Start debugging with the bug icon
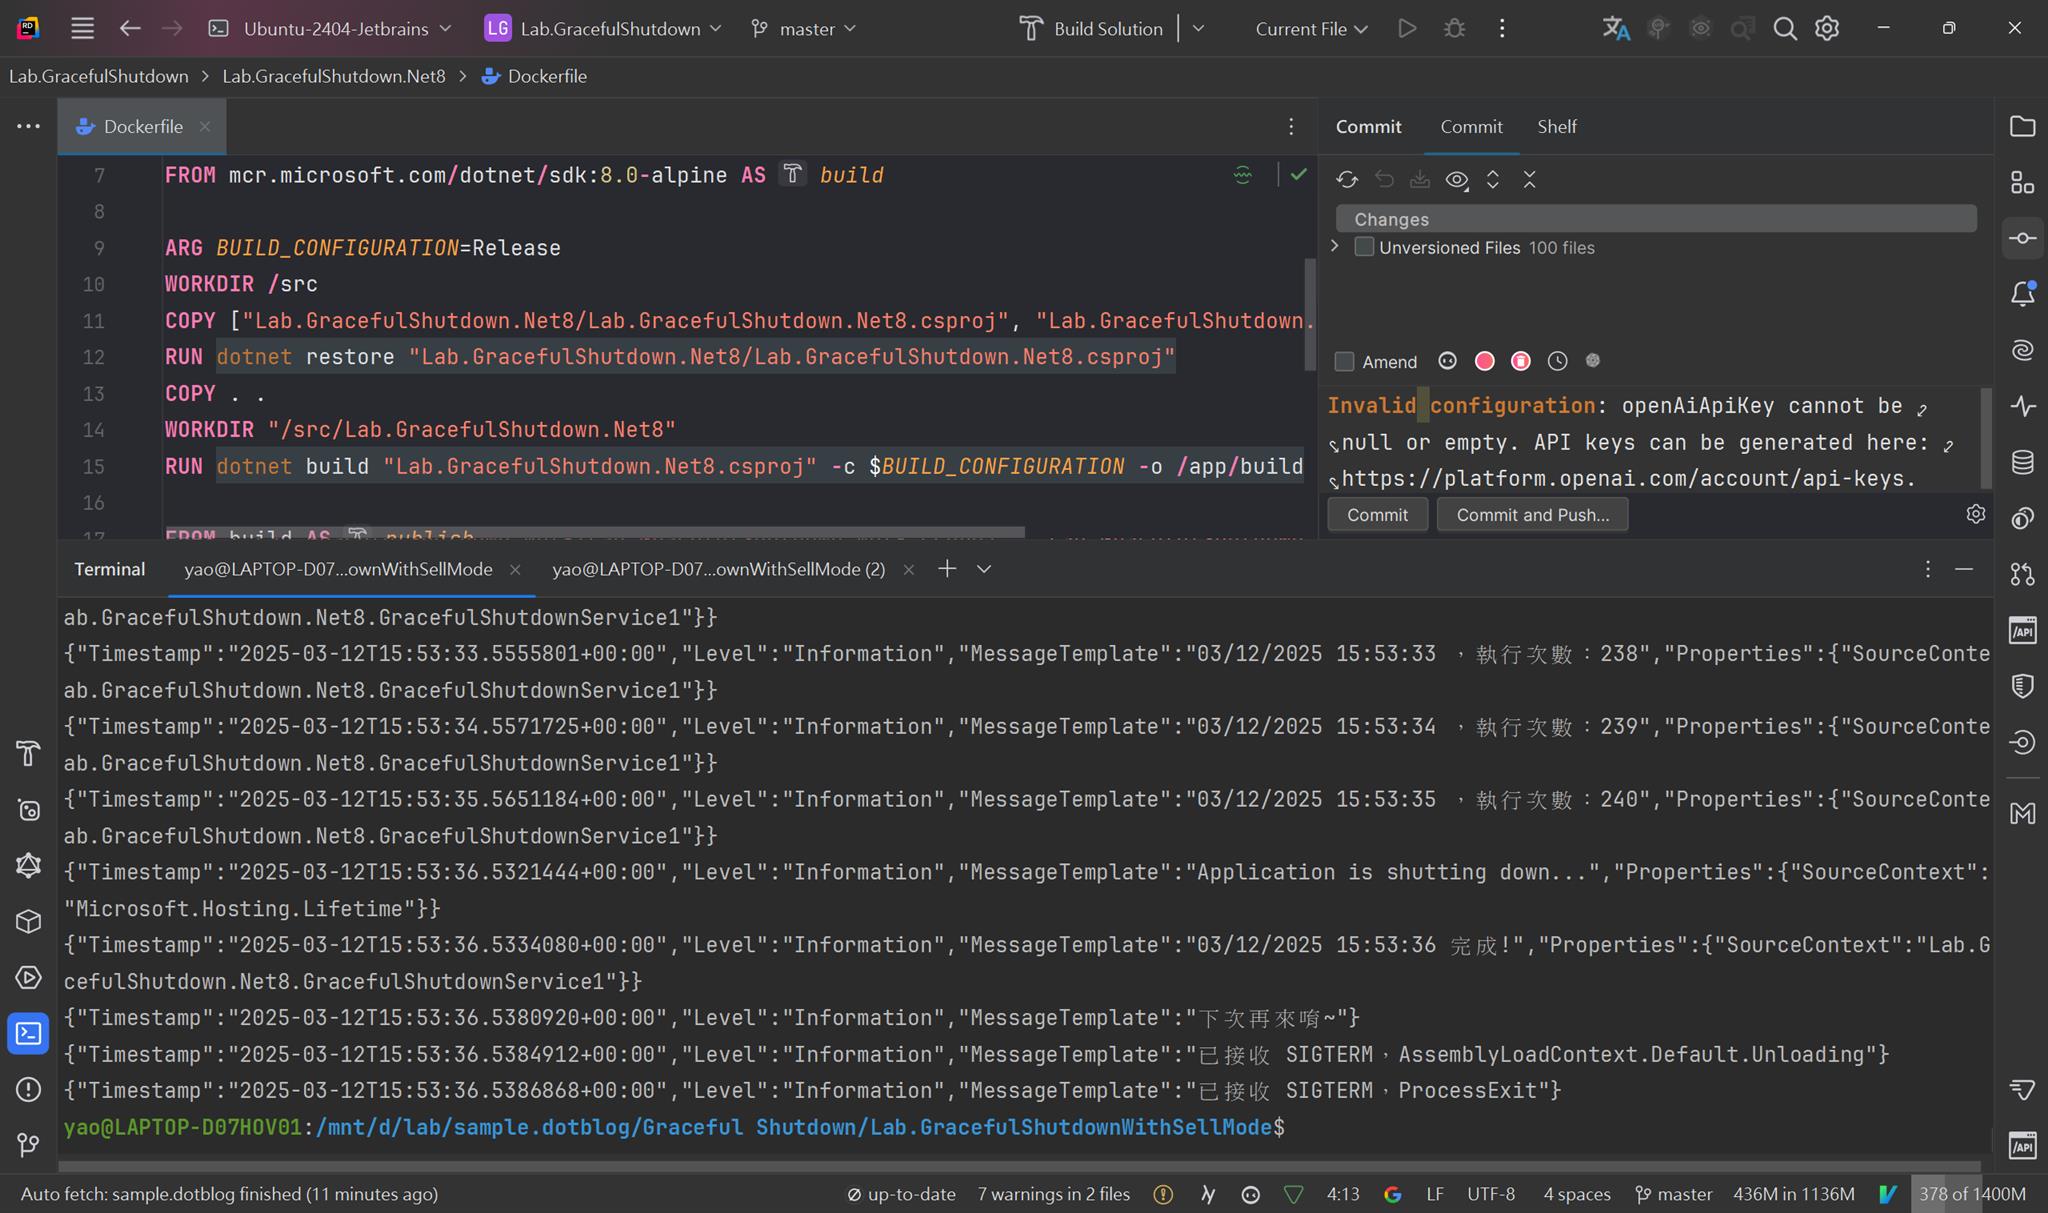The image size is (2048, 1213). tap(1455, 28)
